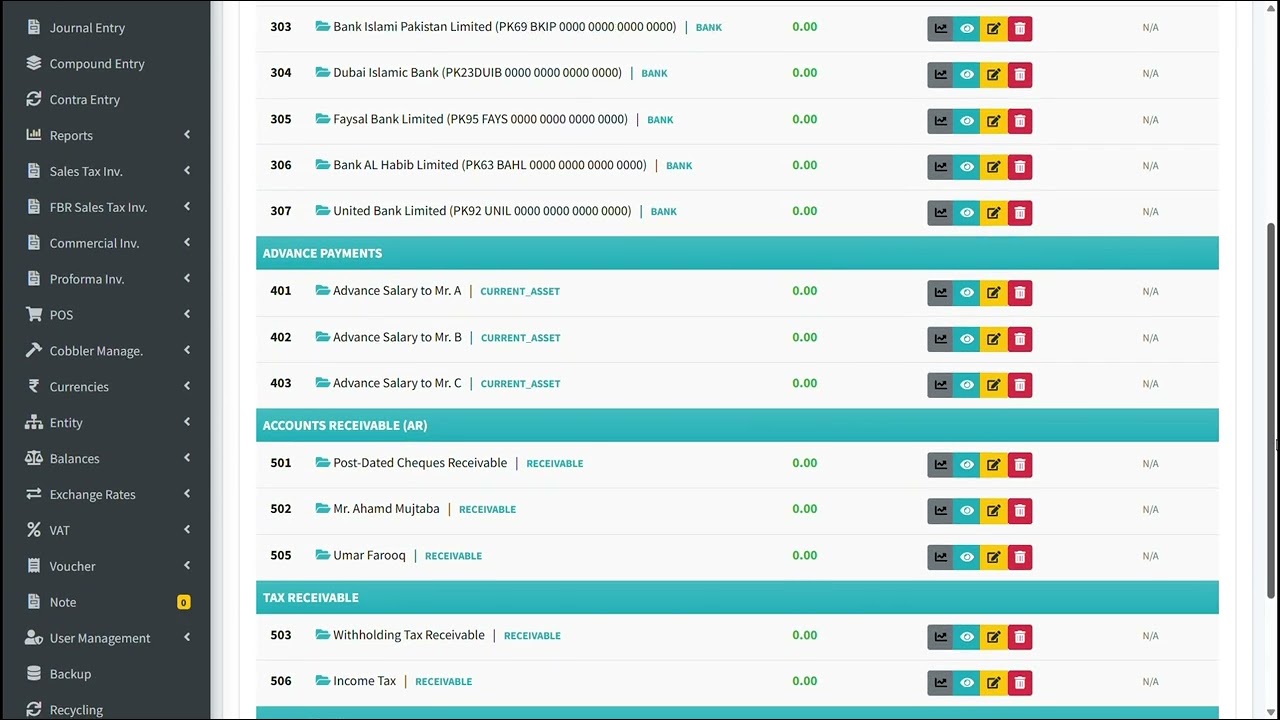Viewport: 1280px width, 720px height.
Task: View Post-Dated Cheques Receivable account
Action: [x=967, y=465]
